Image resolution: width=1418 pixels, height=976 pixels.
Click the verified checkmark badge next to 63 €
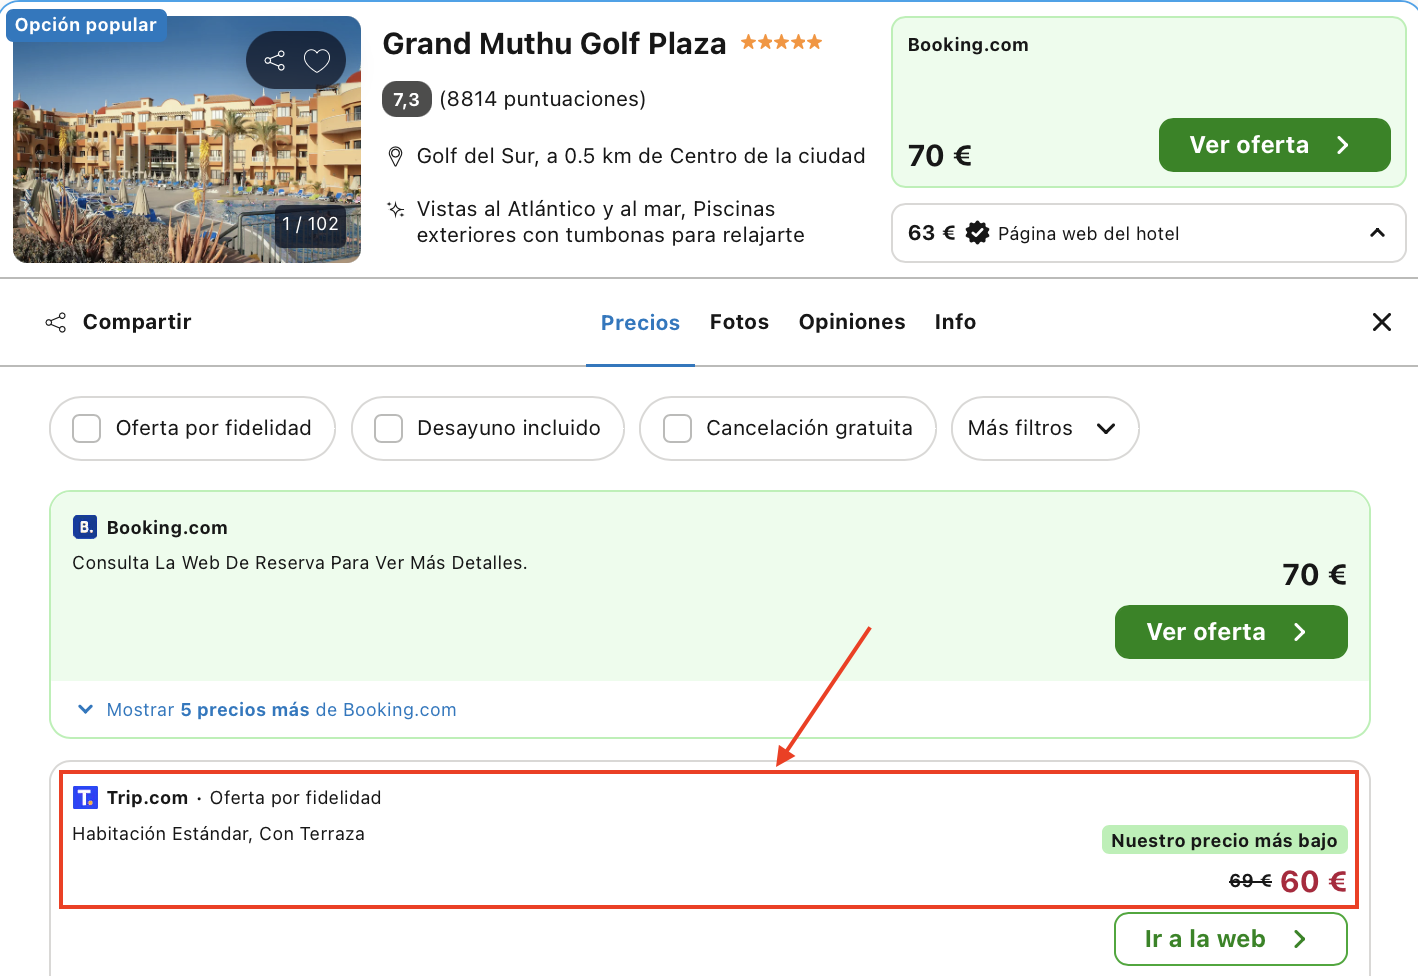[x=976, y=232]
